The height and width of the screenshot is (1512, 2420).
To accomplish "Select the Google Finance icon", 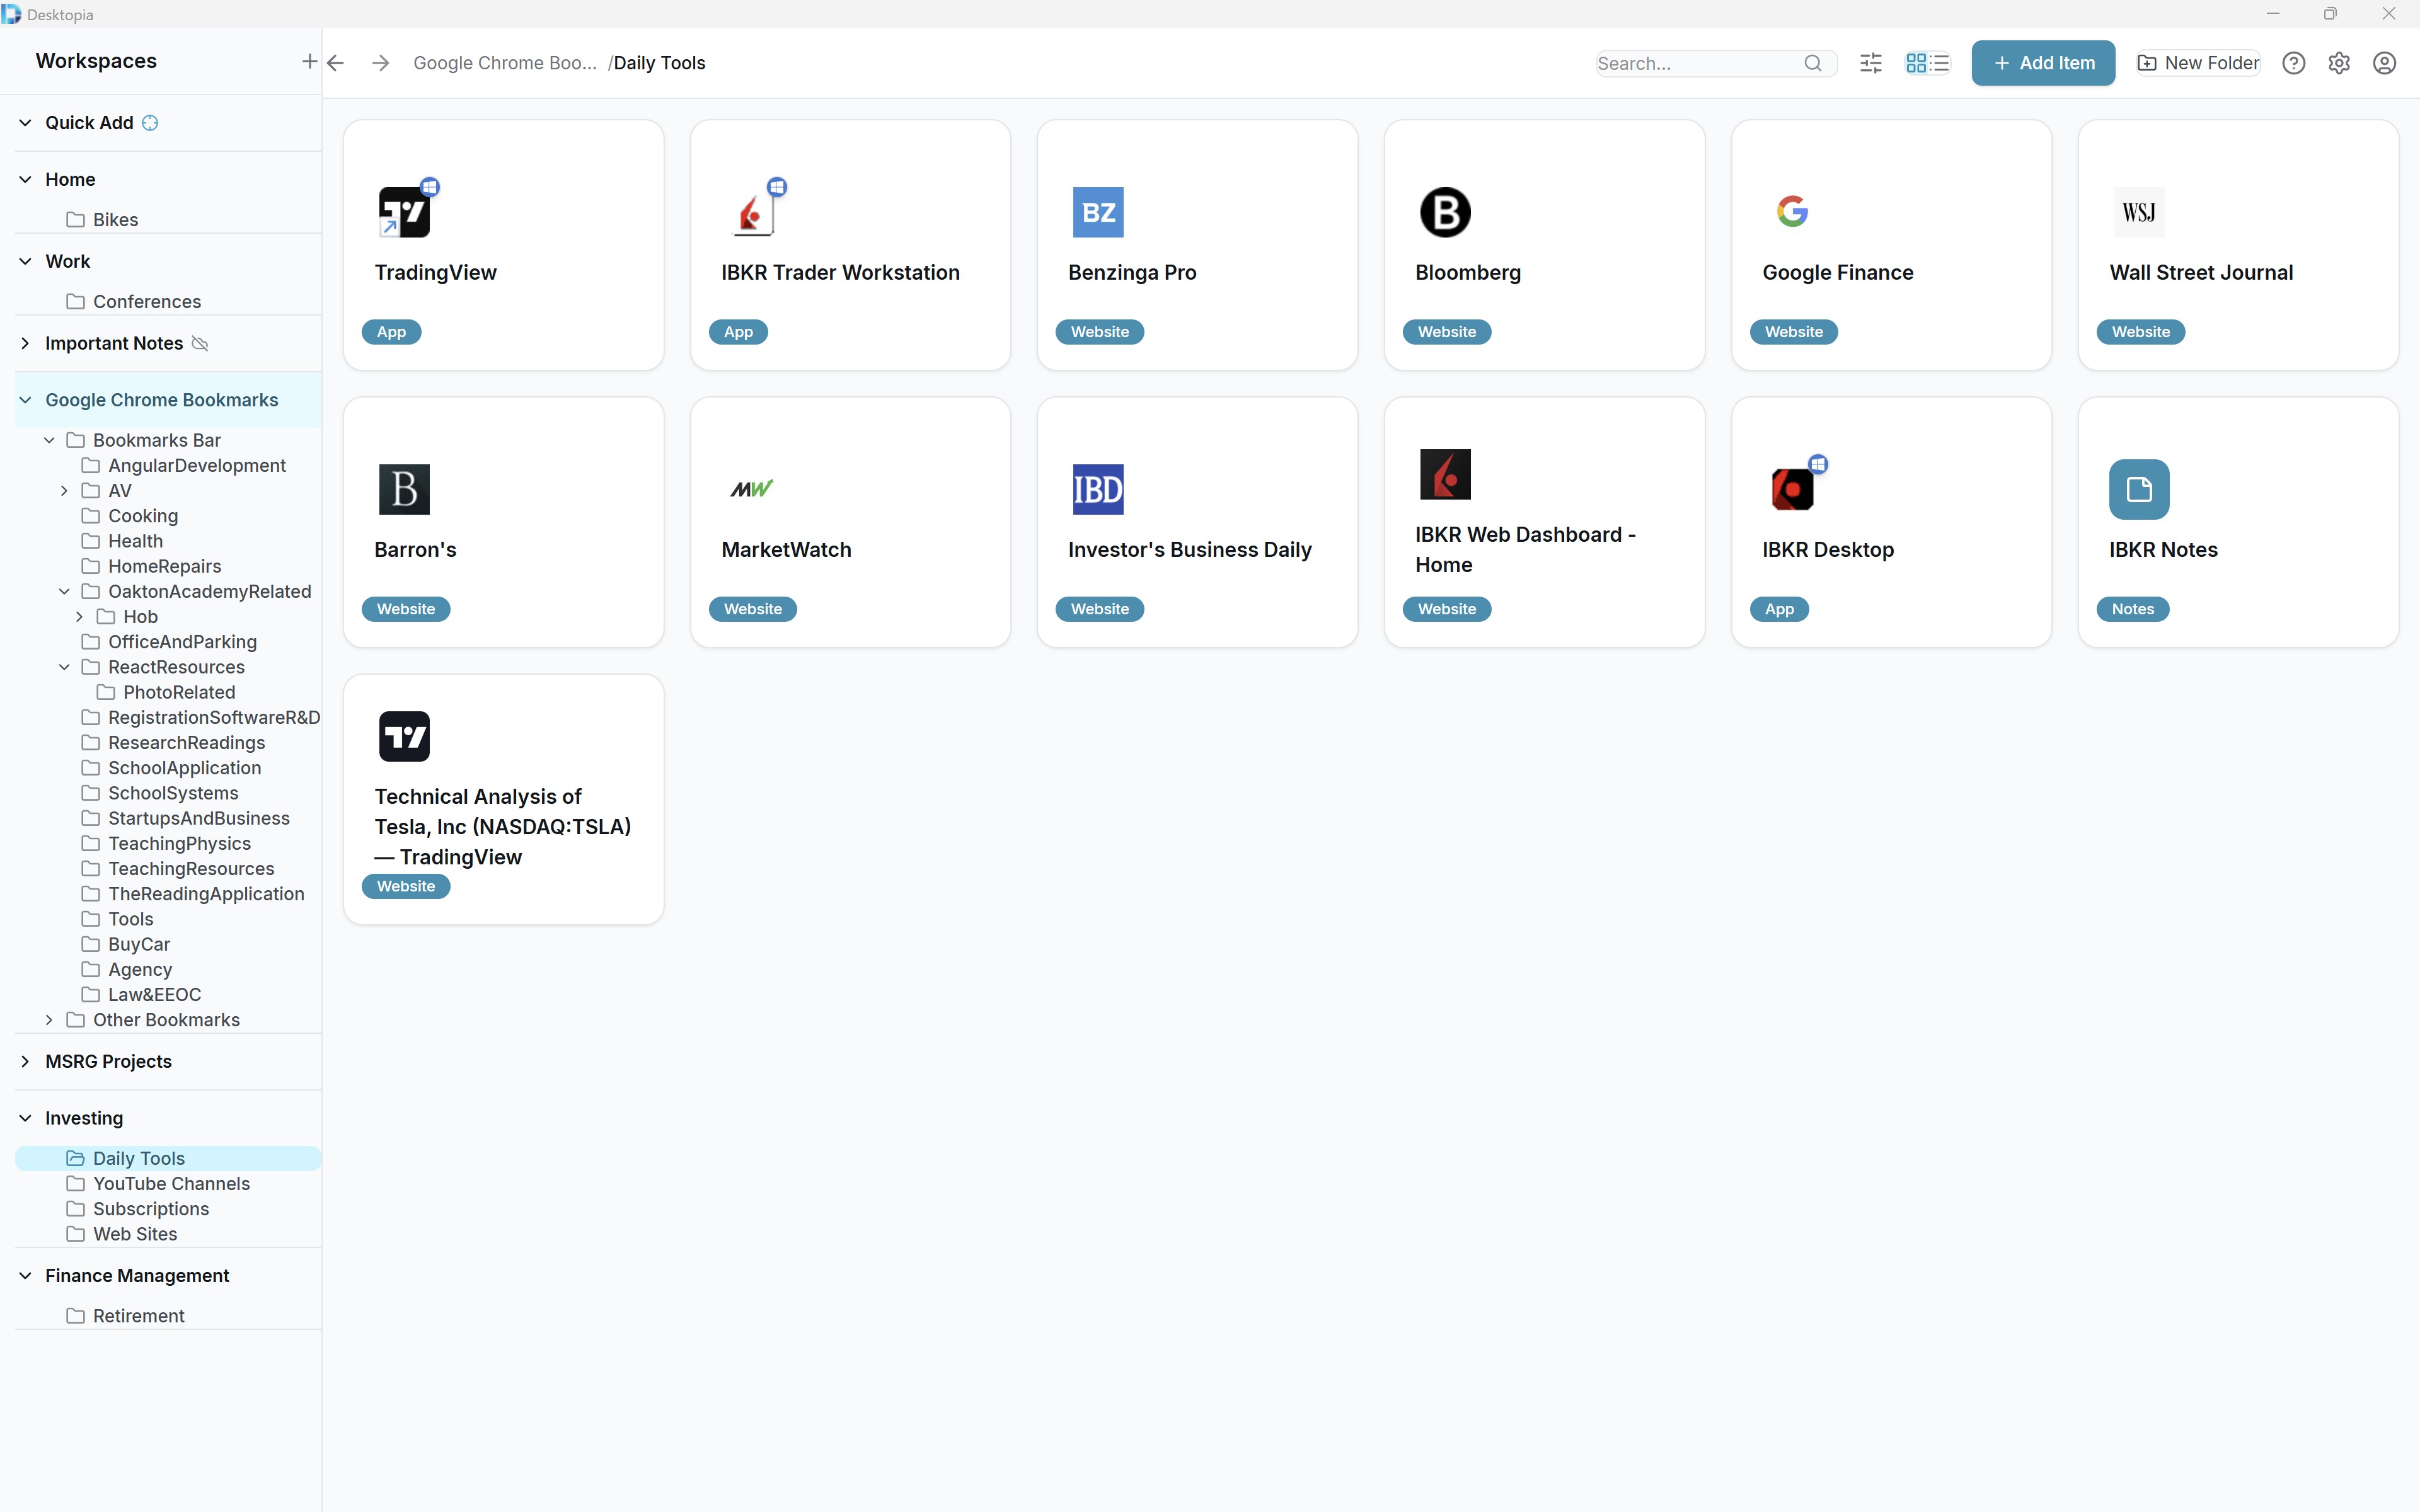I will [1793, 211].
